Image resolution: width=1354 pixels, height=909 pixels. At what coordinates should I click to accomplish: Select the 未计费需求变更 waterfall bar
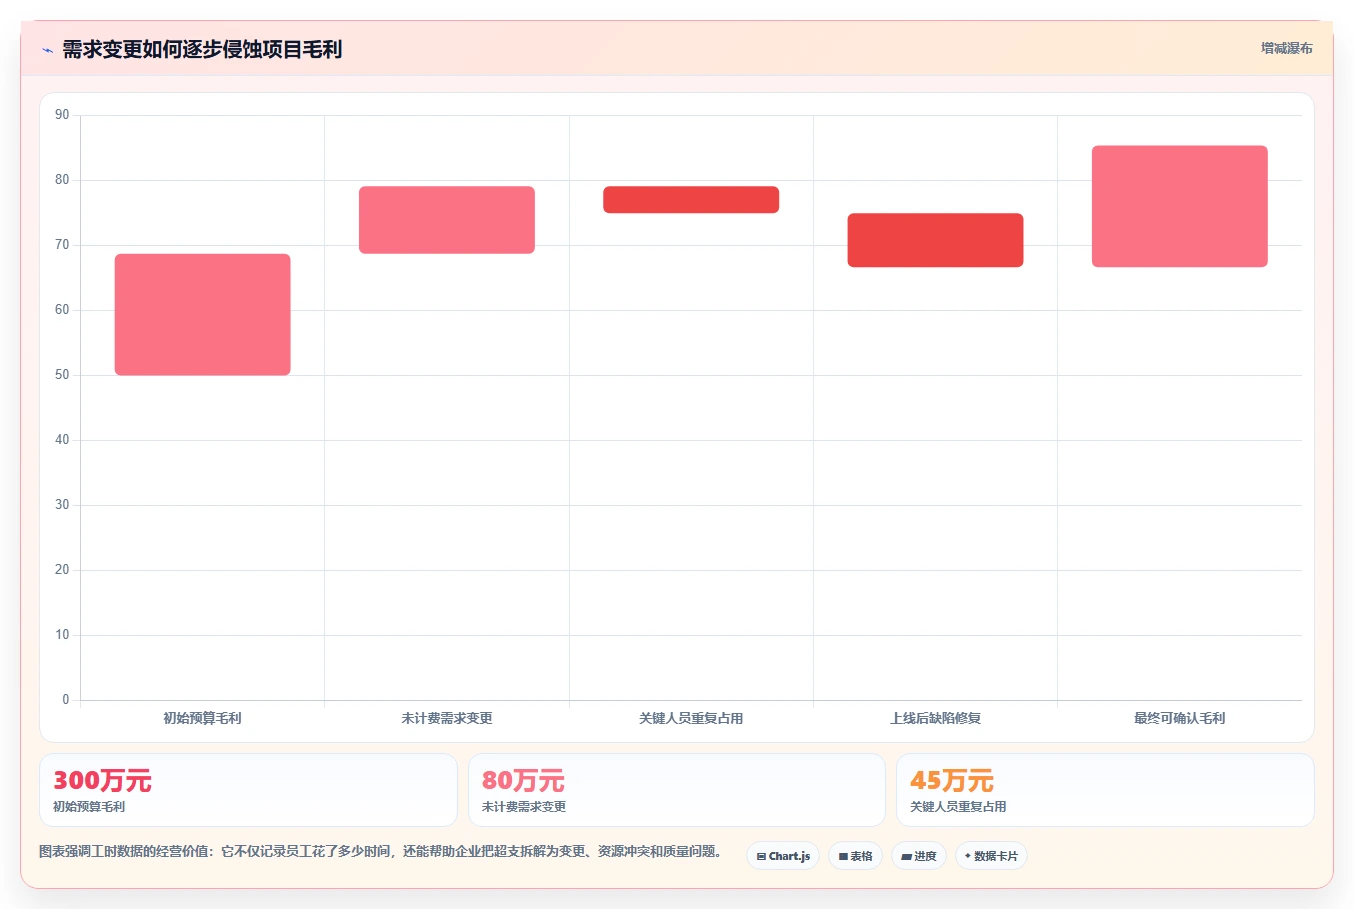click(447, 220)
